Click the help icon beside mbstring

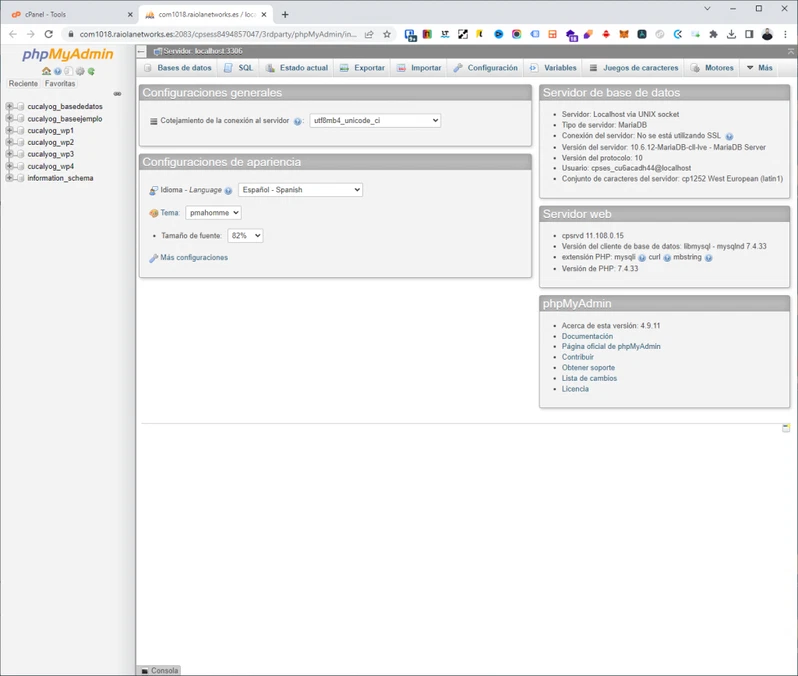pyautogui.click(x=708, y=258)
